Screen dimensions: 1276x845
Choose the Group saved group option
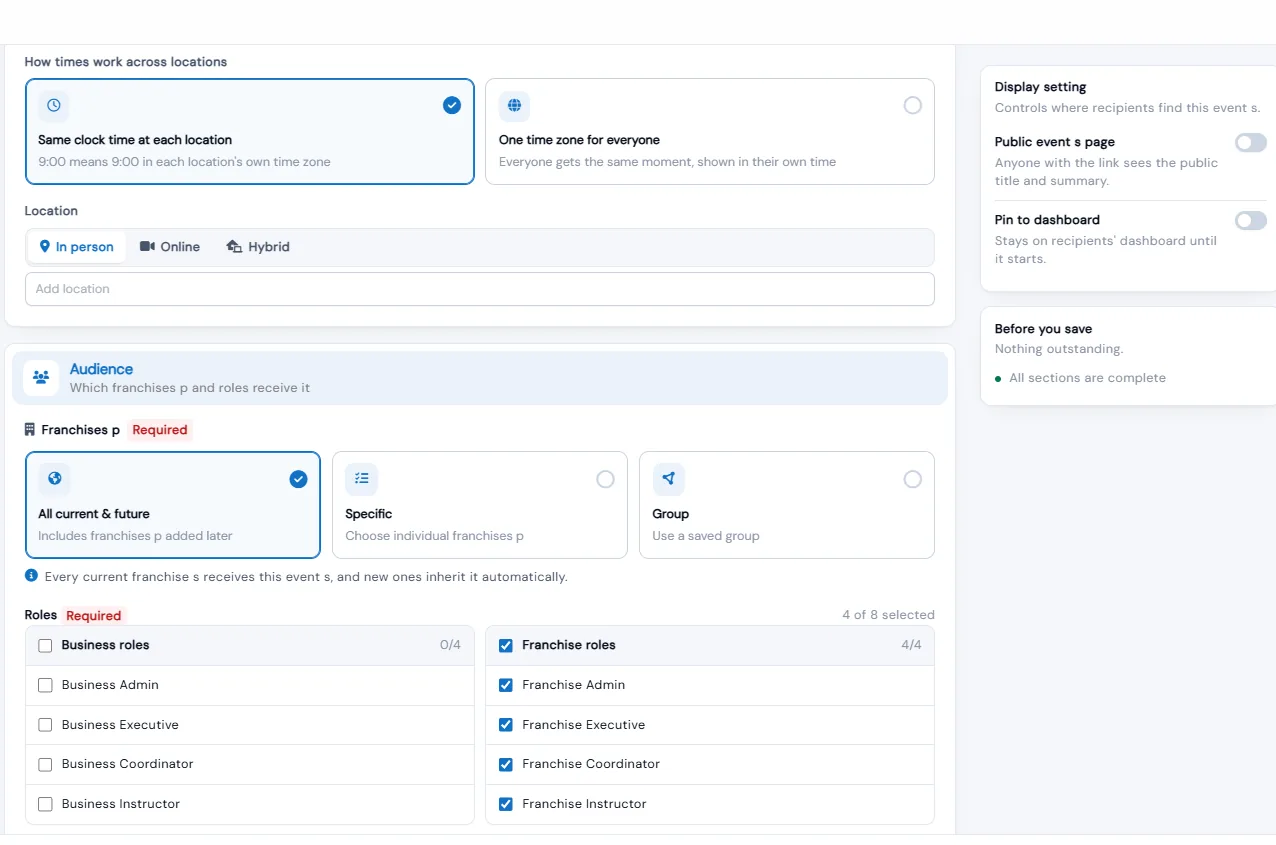tap(787, 505)
